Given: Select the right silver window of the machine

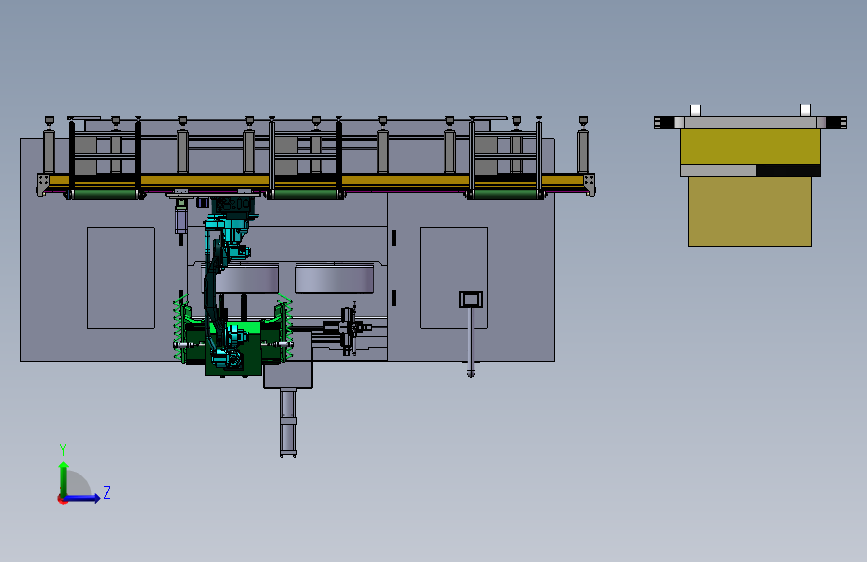Looking at the screenshot, I should pos(335,278).
